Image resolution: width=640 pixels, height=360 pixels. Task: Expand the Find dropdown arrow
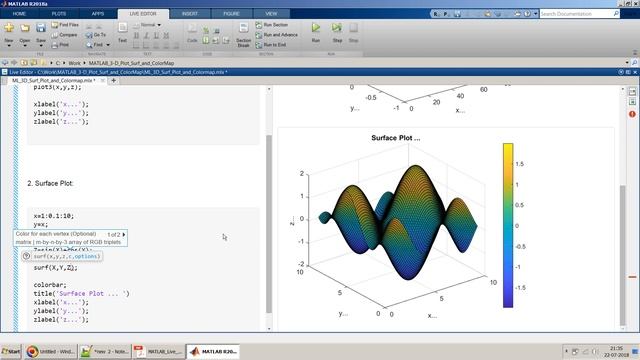(x=108, y=45)
